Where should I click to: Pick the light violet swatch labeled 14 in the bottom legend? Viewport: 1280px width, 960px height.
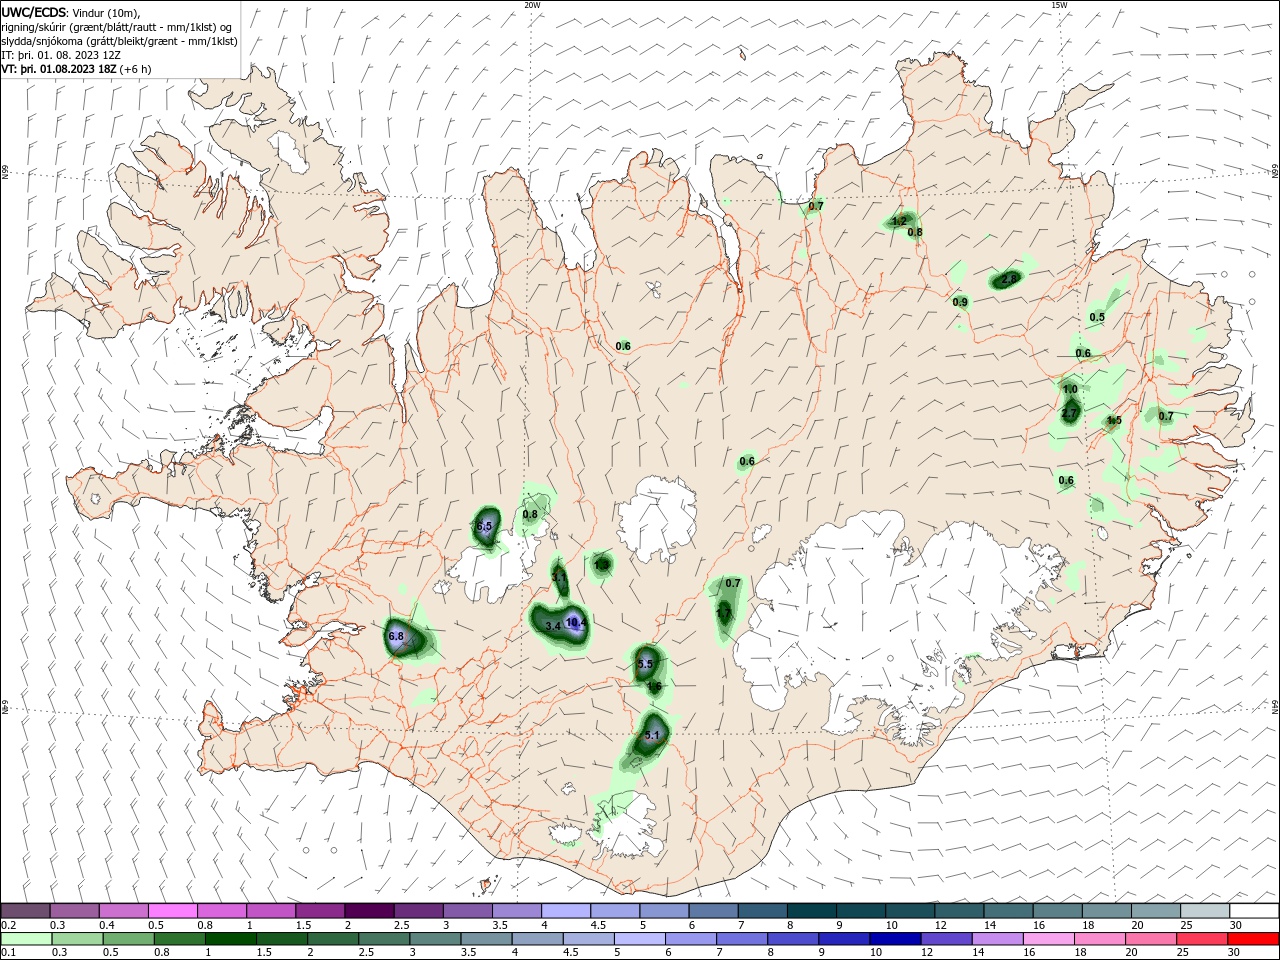997,939
